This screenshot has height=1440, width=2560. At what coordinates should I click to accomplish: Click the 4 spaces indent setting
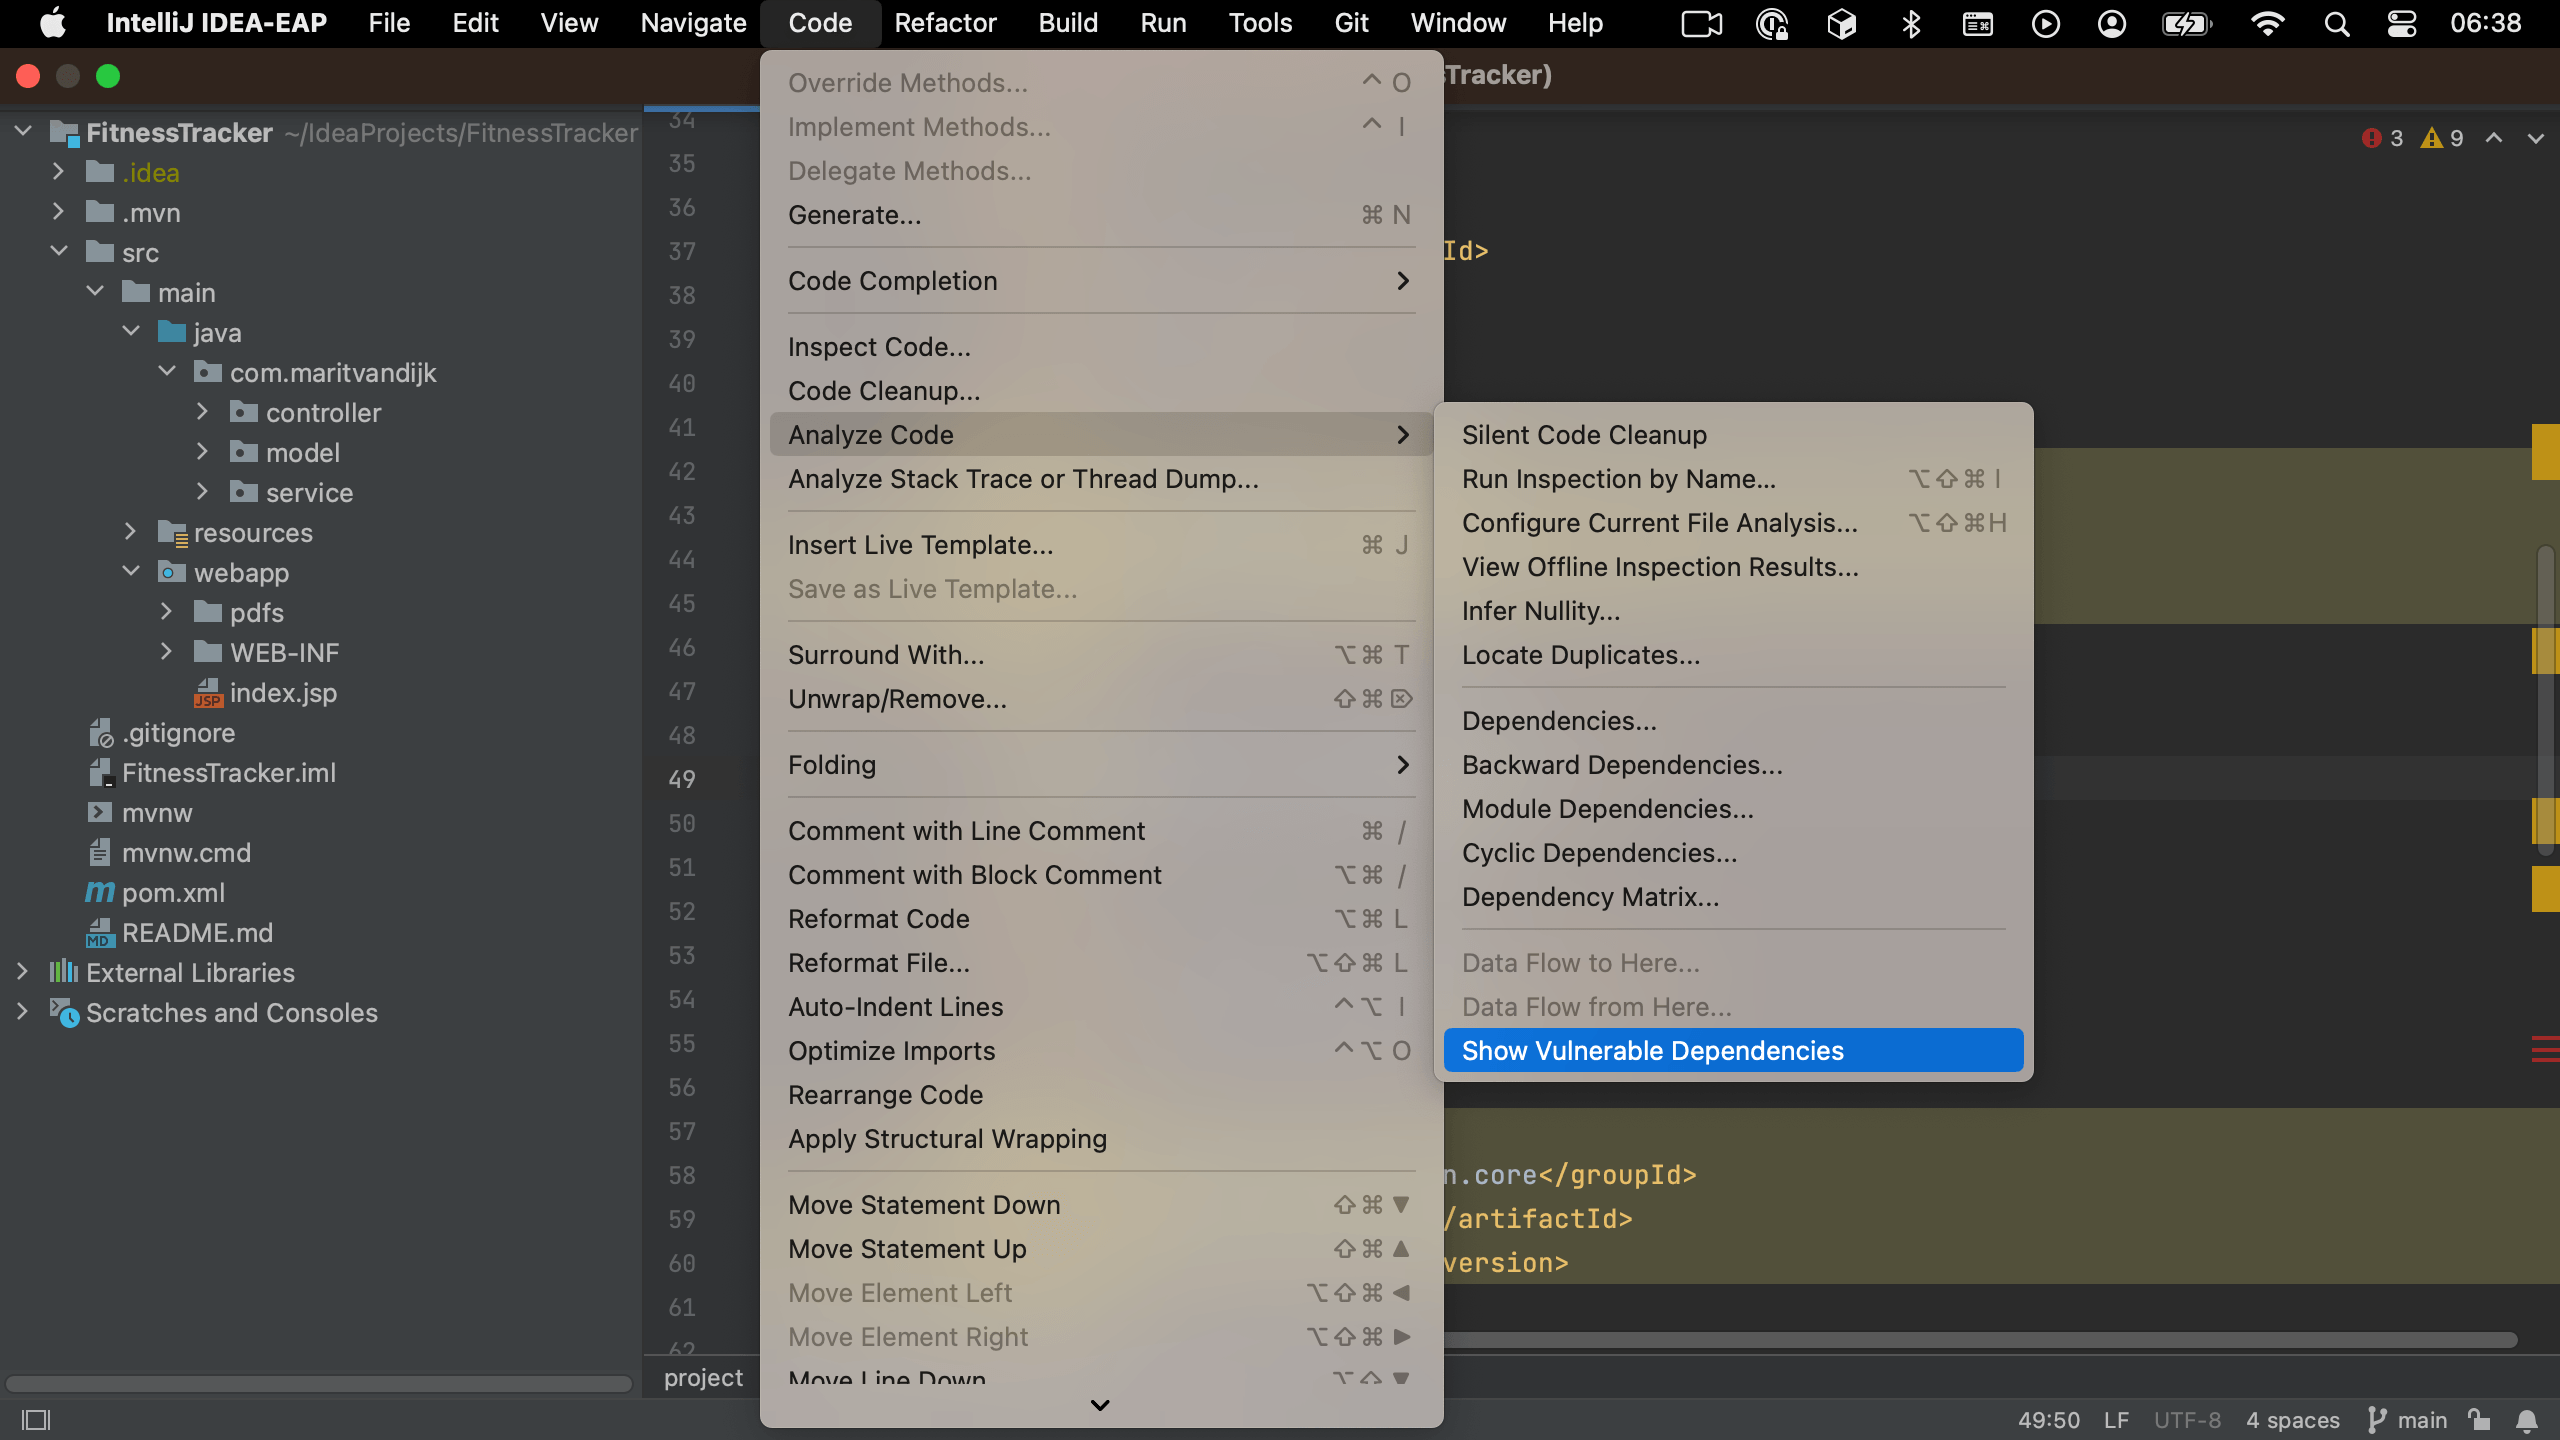tap(2292, 1420)
